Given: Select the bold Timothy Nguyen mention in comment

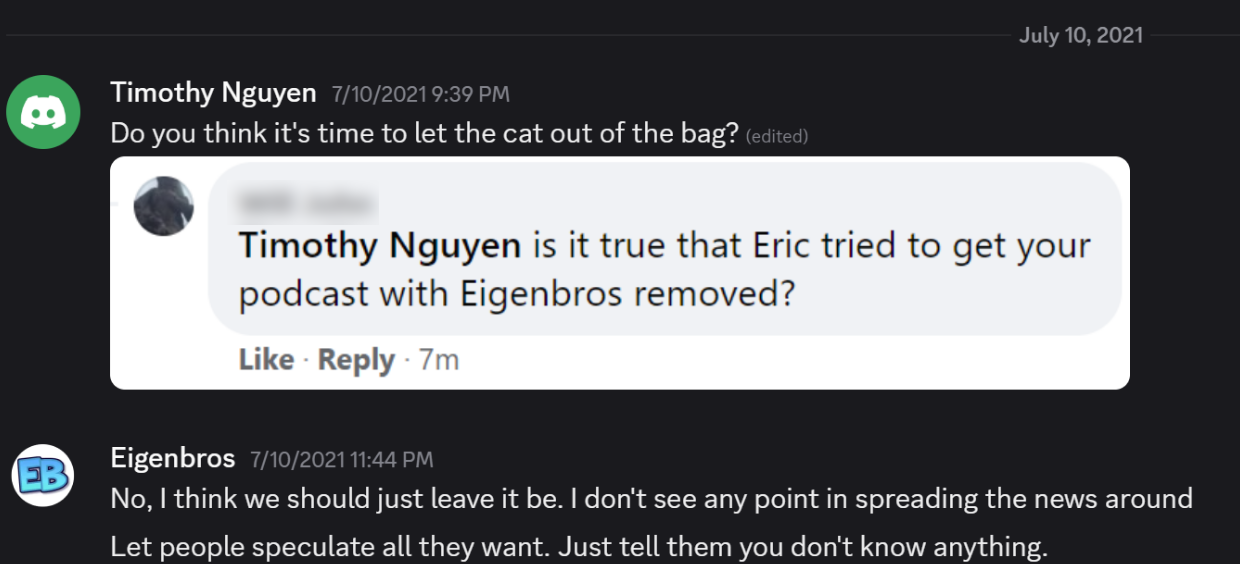Looking at the screenshot, I should pyautogui.click(x=380, y=246).
